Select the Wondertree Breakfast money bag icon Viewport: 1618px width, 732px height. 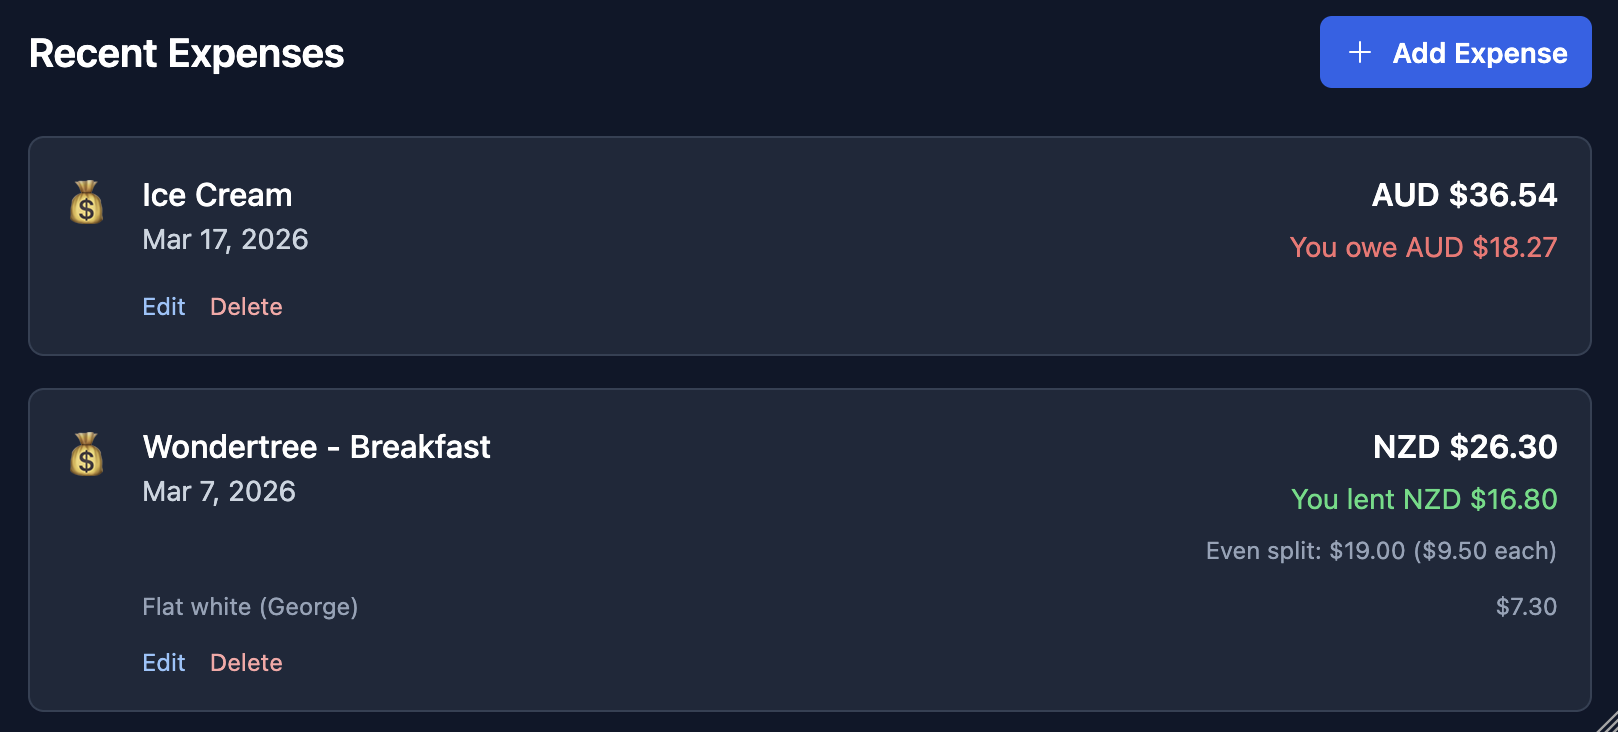point(87,454)
